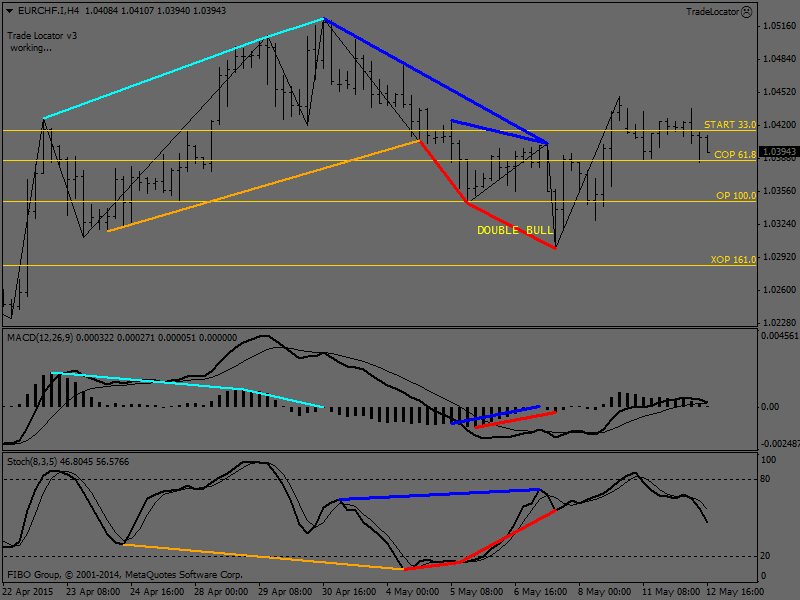Click the current price tag 1.03943
Screen dimensions: 800x600
tap(779, 152)
